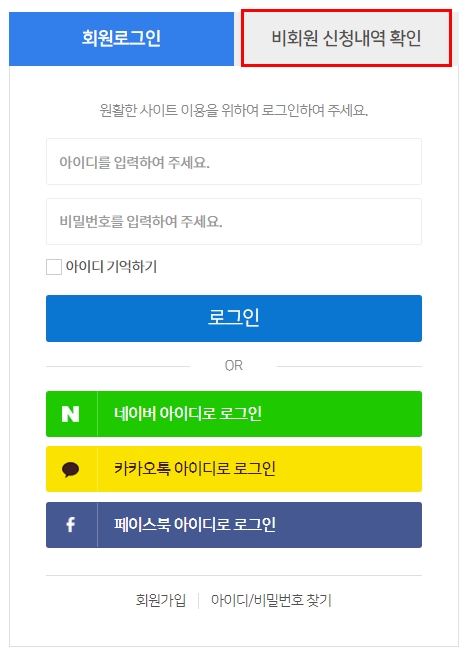
Task: Click the OR divider text
Action: pos(234,366)
